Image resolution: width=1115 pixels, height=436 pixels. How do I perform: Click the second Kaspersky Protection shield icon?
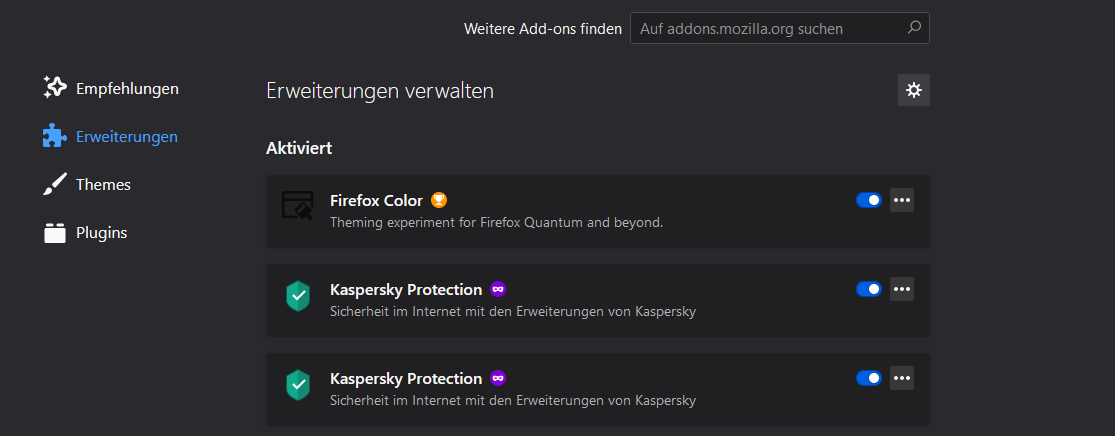click(x=298, y=384)
